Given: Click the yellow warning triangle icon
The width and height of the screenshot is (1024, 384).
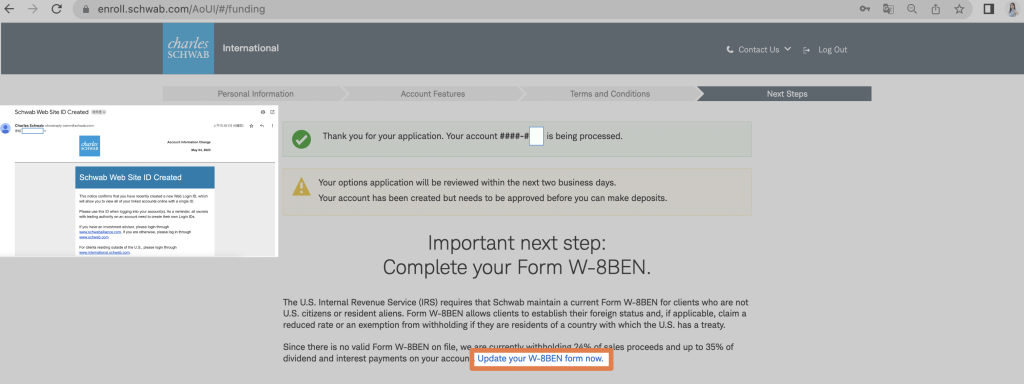Looking at the screenshot, I should coord(301,187).
